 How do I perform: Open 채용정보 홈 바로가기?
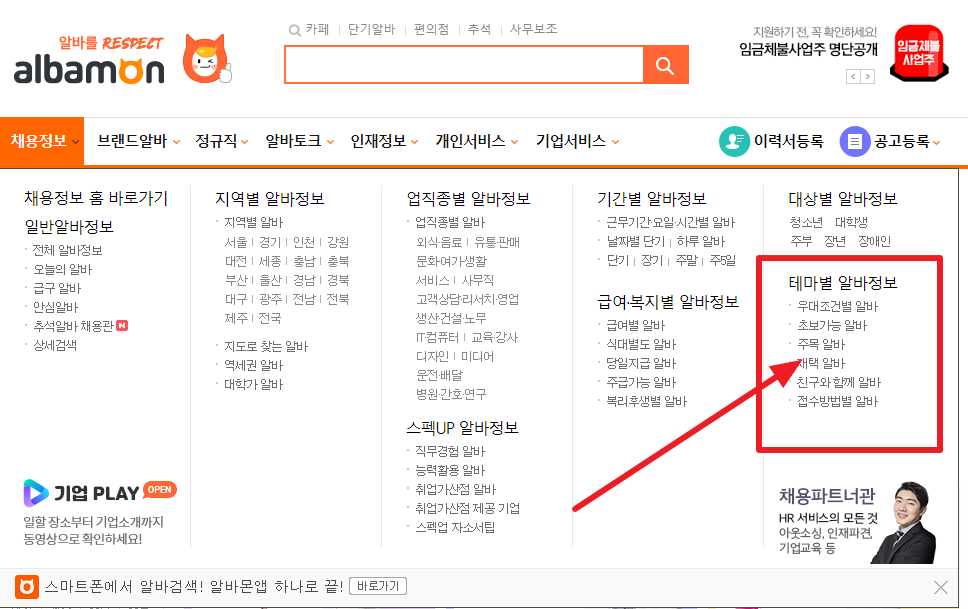[96, 198]
